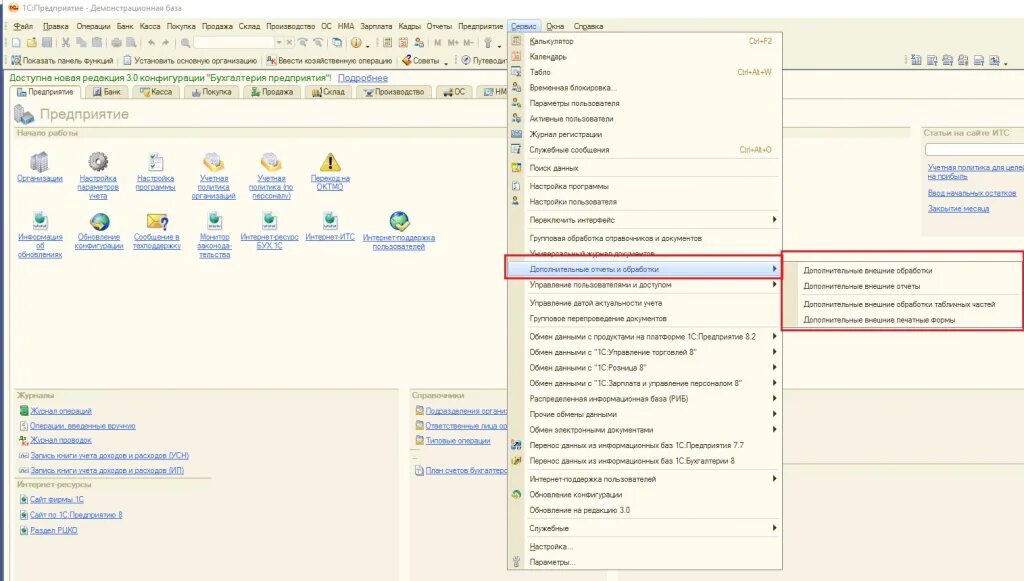Screen dimensions: 1024x581
Task: Select Активные пользователи in the menu
Action: point(645,119)
